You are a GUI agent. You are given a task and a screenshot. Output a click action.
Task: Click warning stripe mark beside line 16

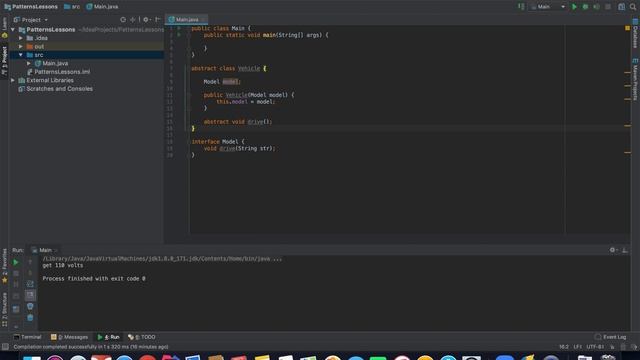click(627, 126)
